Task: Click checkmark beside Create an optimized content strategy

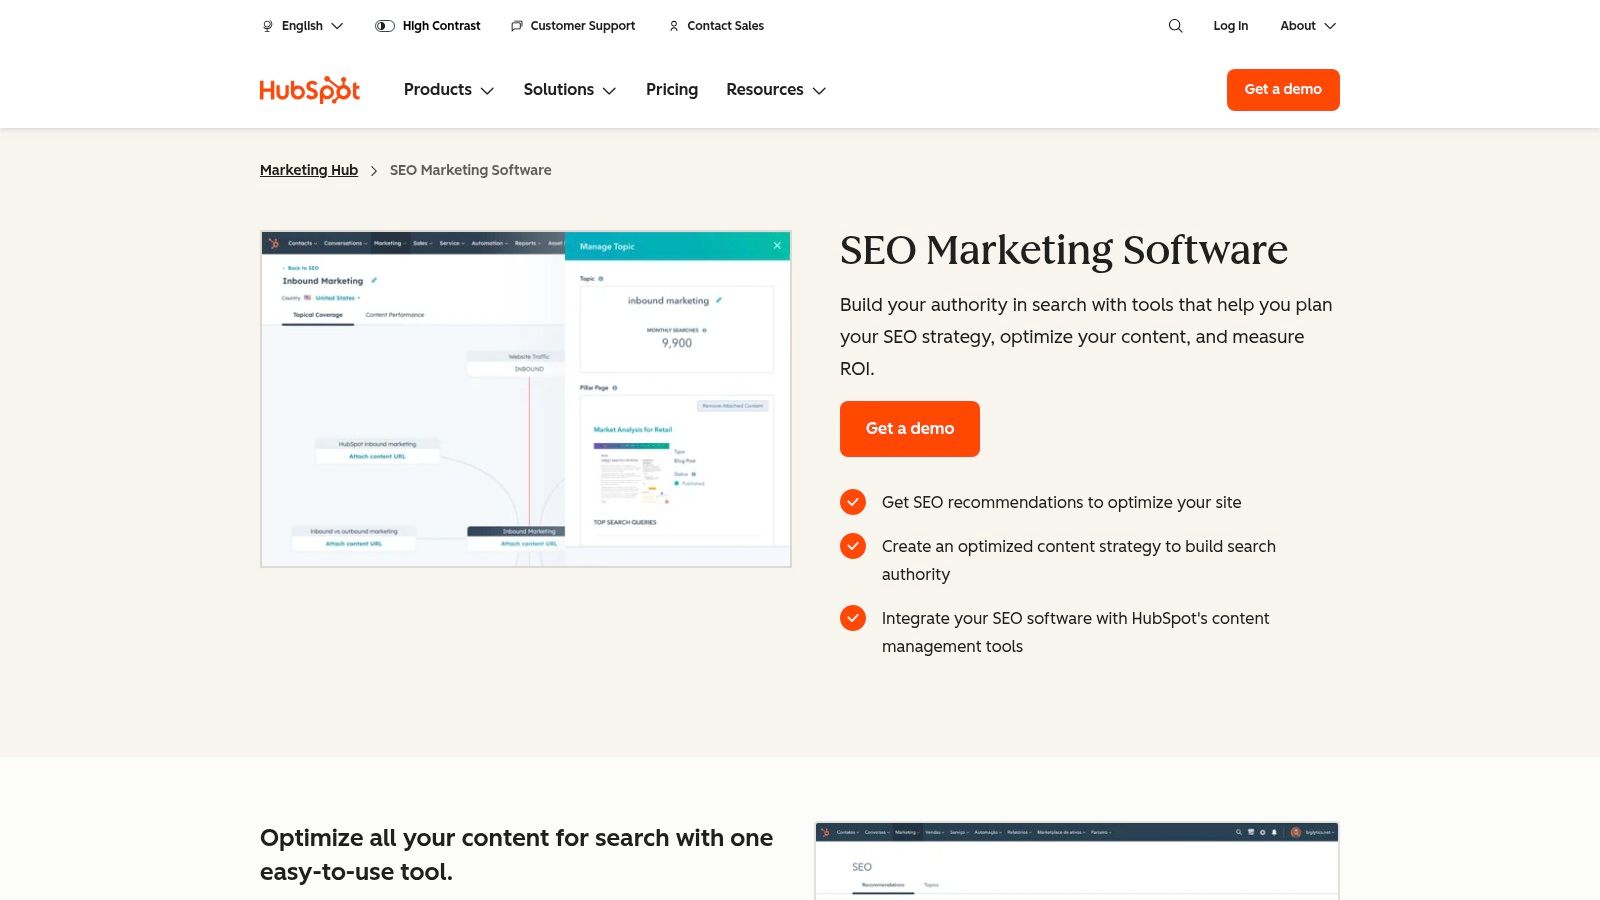Action: 853,546
